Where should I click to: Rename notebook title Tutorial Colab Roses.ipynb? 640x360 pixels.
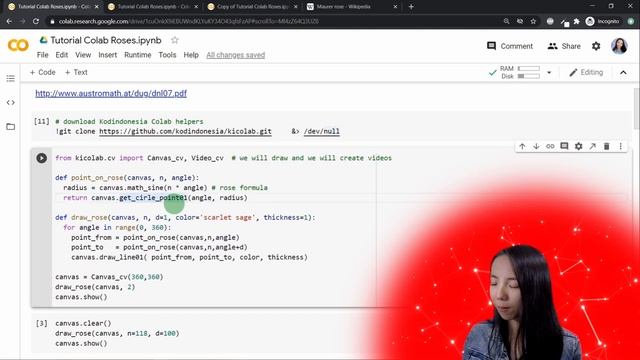pos(106,40)
